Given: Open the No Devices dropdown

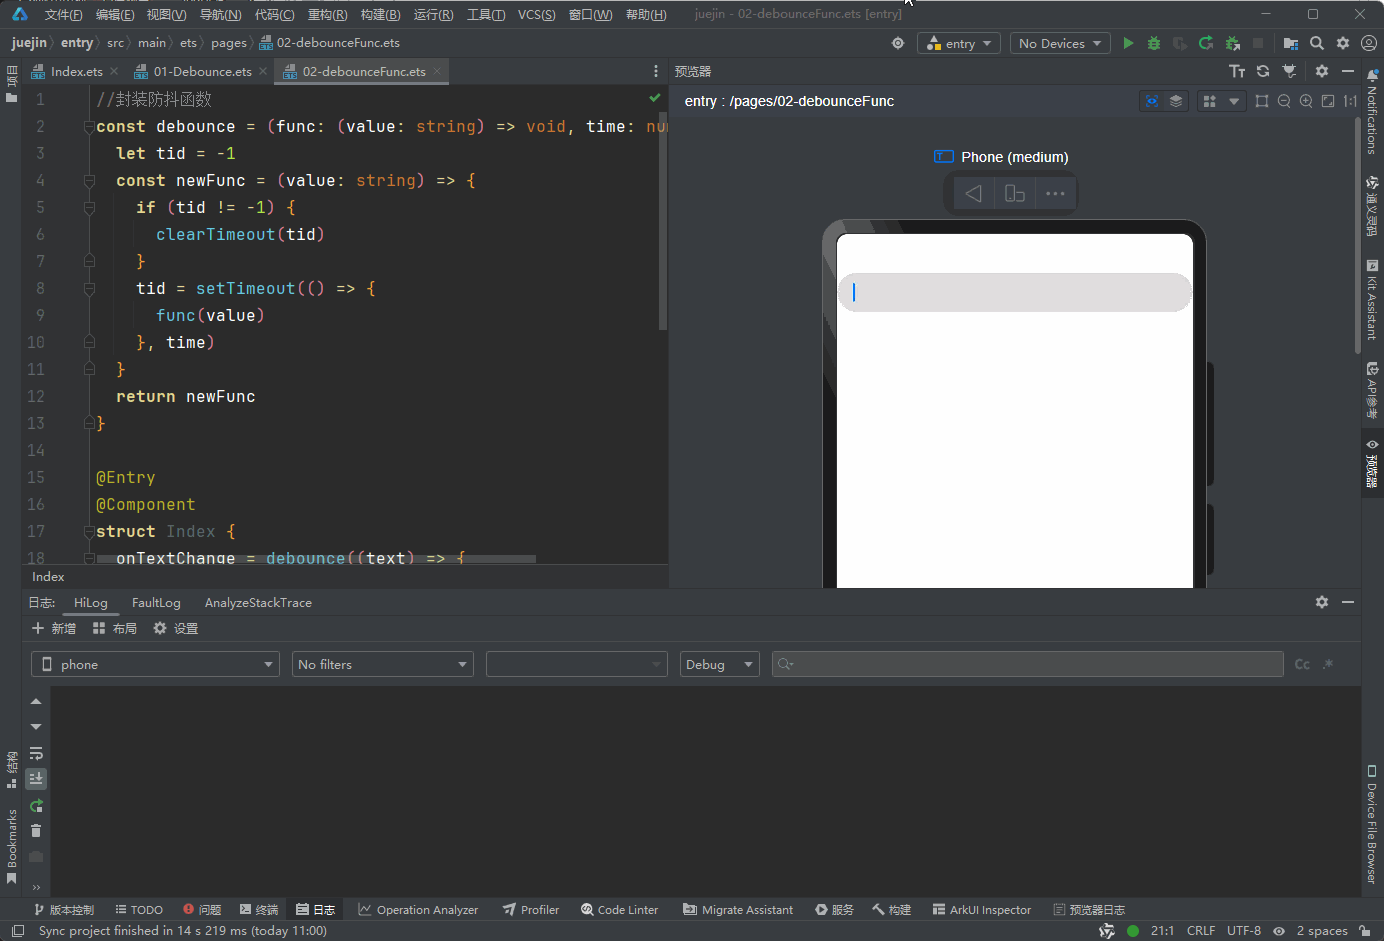Looking at the screenshot, I should point(1060,43).
